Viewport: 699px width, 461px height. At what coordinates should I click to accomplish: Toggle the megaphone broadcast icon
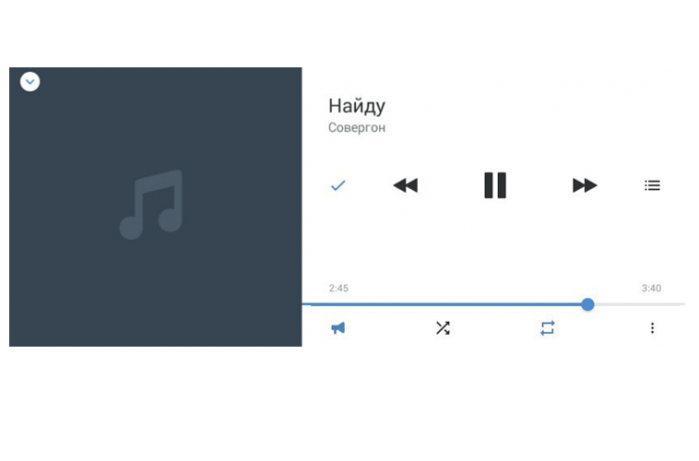(338, 329)
